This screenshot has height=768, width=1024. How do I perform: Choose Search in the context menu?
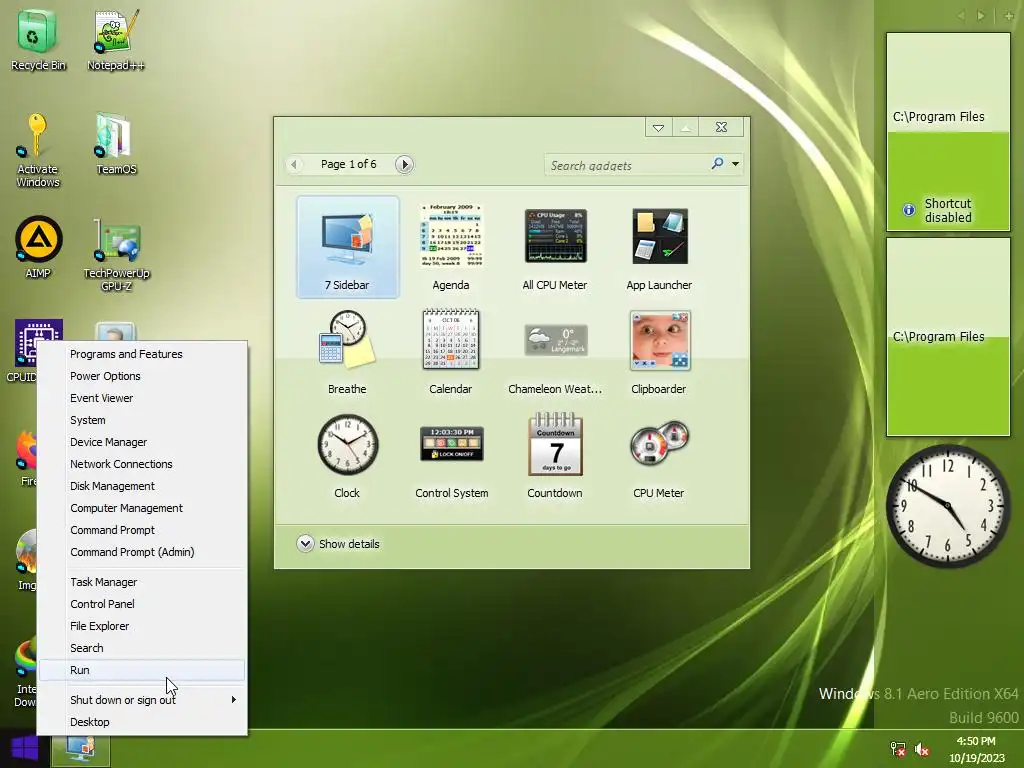[x=142, y=648]
